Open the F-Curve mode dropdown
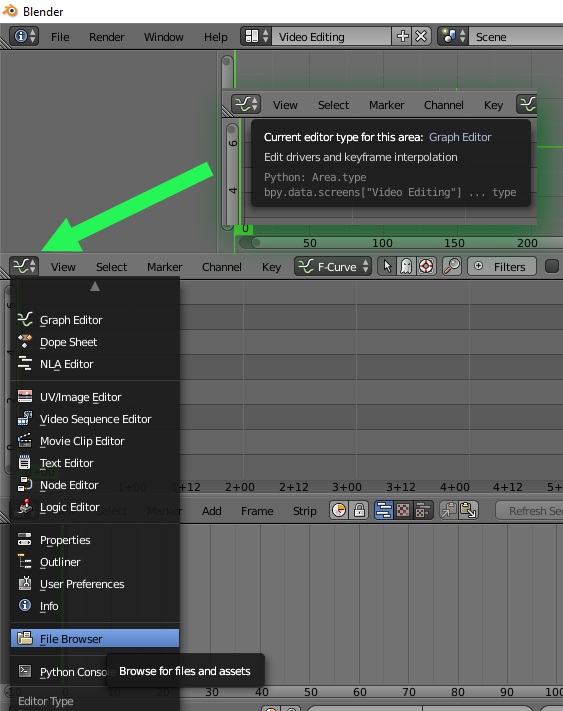Screen dimensions: 563x711 (333, 267)
